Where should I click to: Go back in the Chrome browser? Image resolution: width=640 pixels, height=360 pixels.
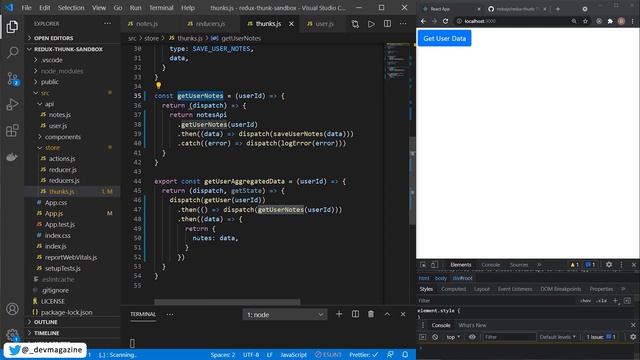(x=423, y=21)
